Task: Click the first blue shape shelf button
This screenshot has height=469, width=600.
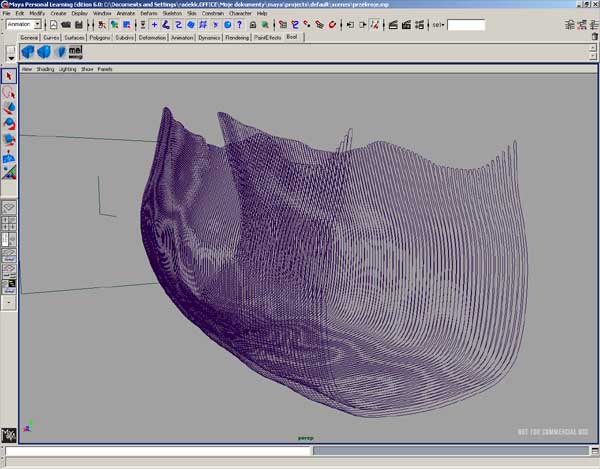Action: 28,52
